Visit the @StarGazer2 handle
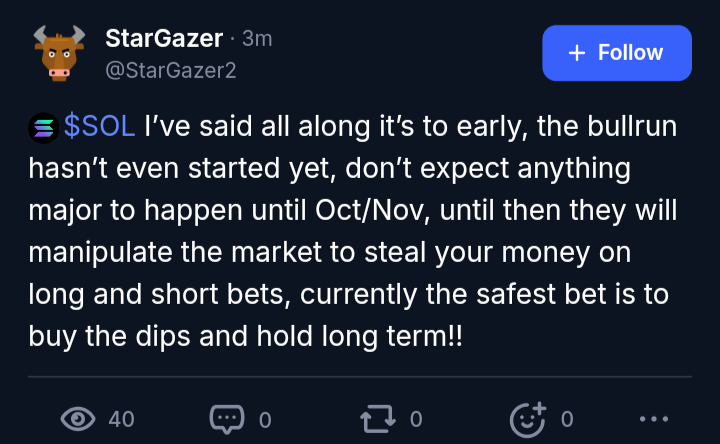The height and width of the screenshot is (444, 720). pyautogui.click(x=170, y=70)
